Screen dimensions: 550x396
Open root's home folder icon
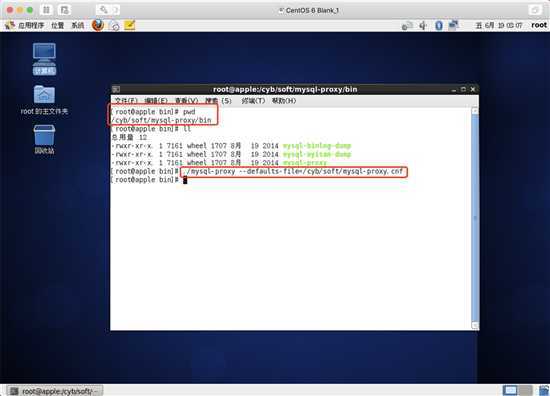tap(44, 100)
